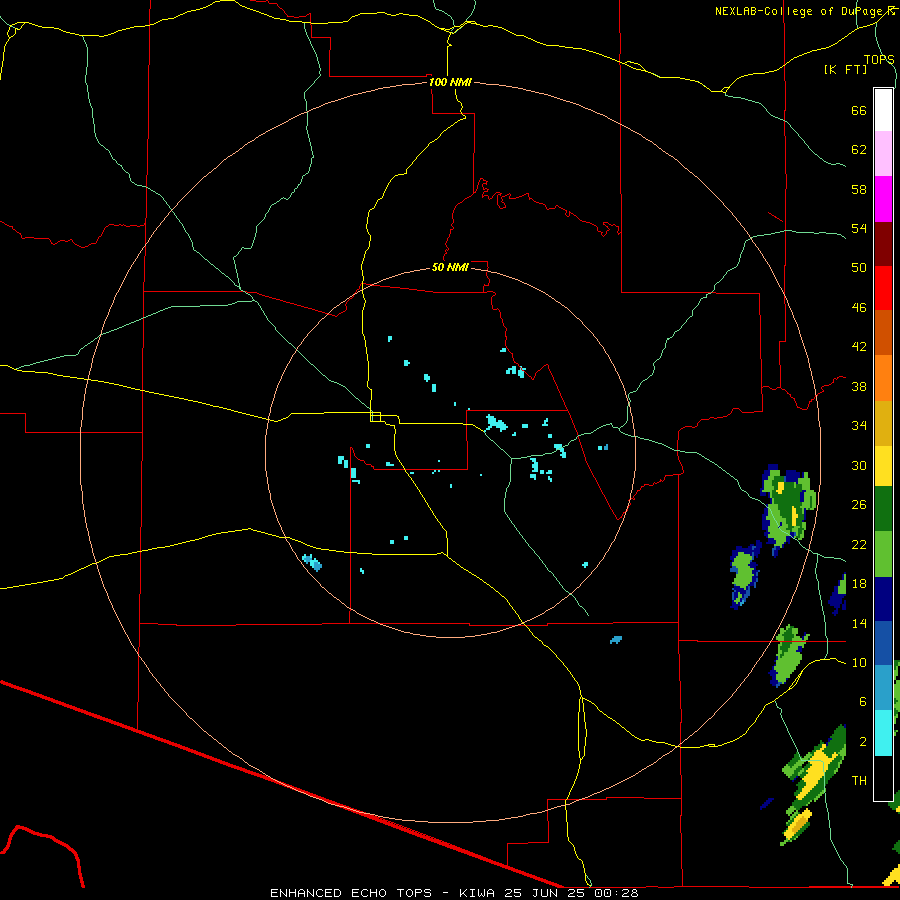Click the 100 NMI range ring label
Viewport: 900px width, 900px height.
(x=450, y=82)
